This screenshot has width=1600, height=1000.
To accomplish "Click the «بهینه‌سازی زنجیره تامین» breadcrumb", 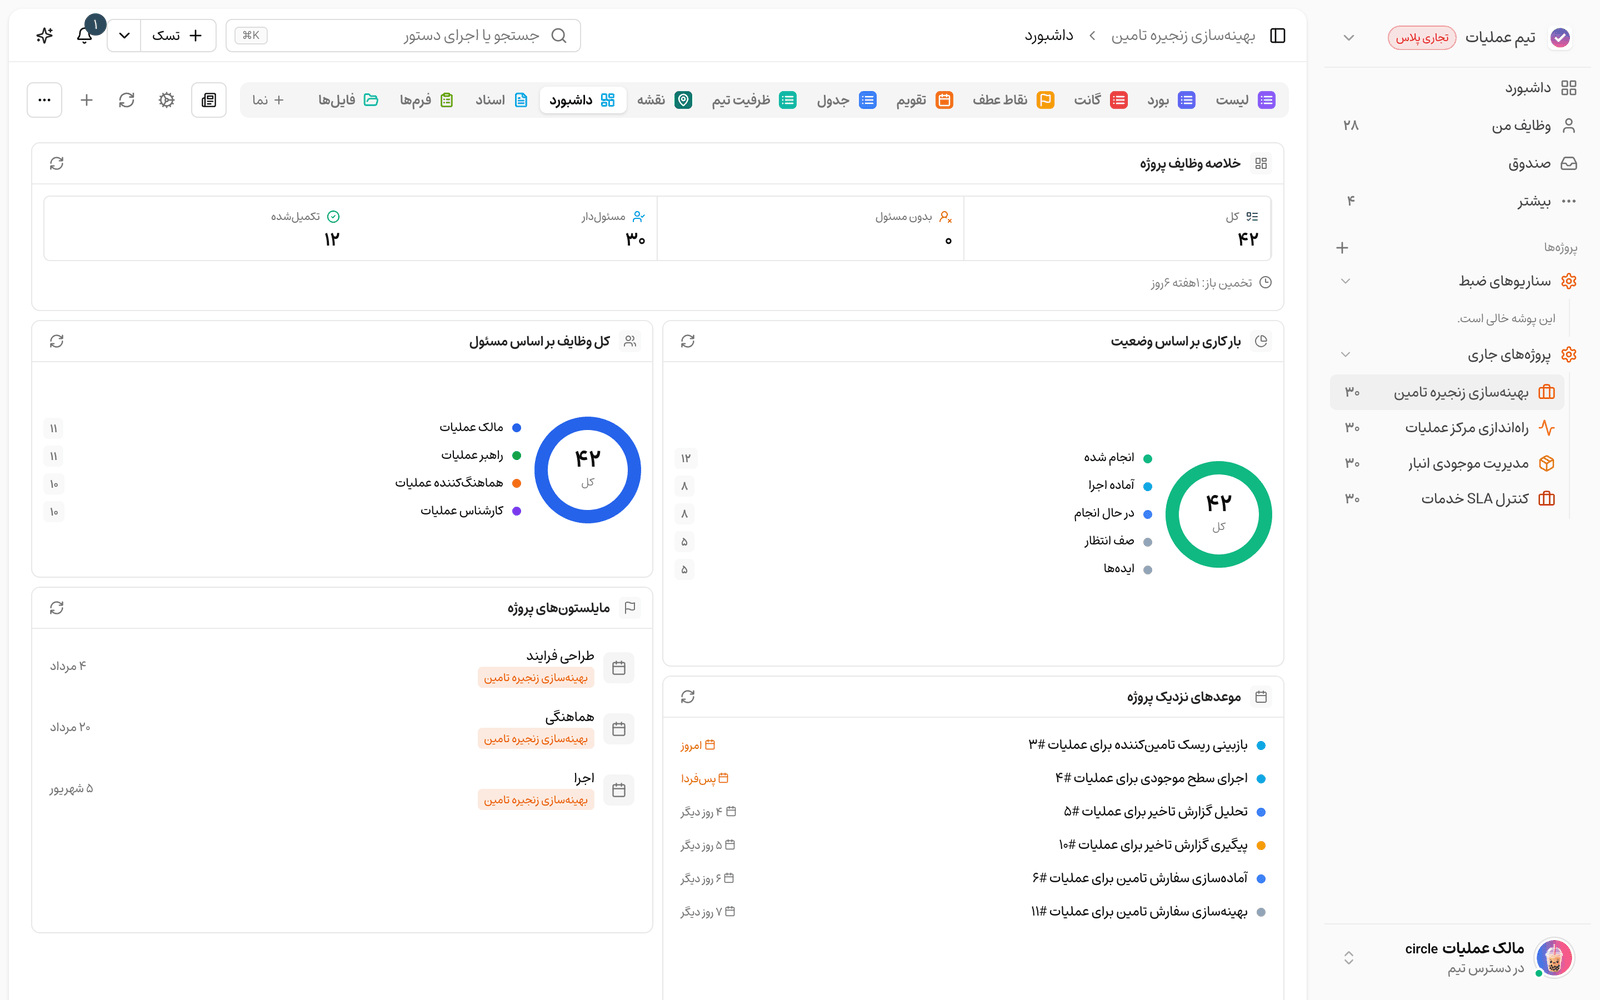I will [1183, 35].
